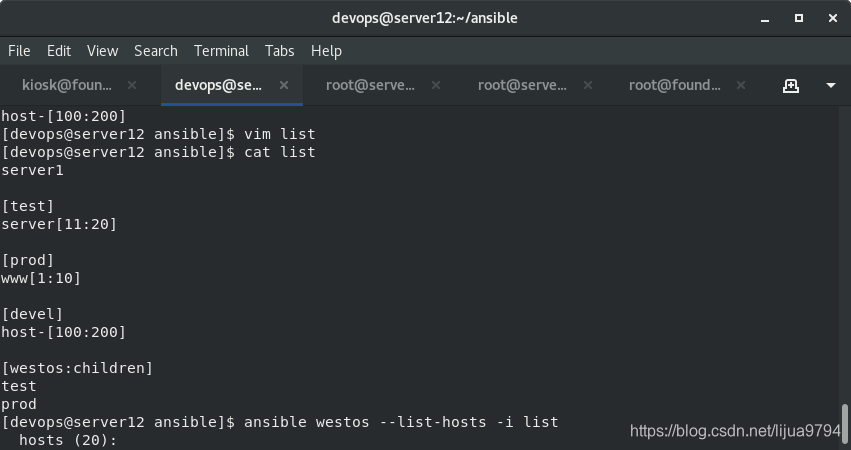Open the Edit menu

(x=59, y=51)
